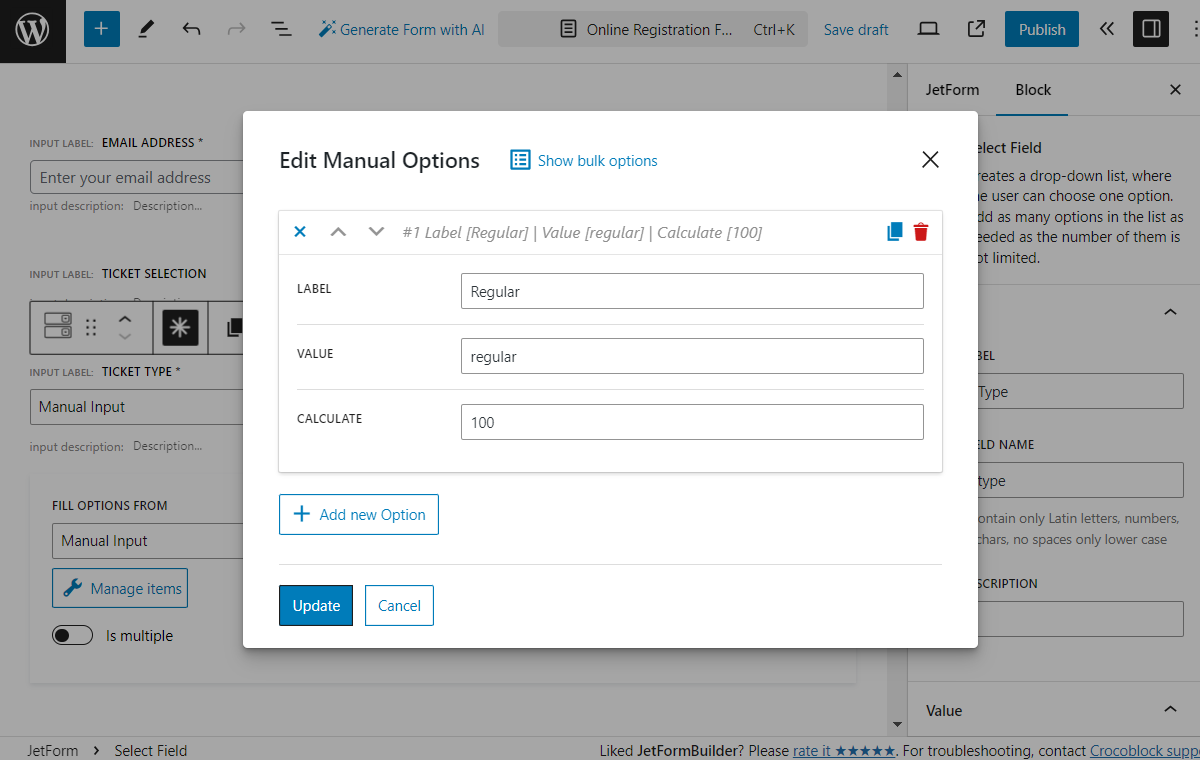This screenshot has width=1200, height=760.
Task: Publish the form
Action: tap(1042, 30)
